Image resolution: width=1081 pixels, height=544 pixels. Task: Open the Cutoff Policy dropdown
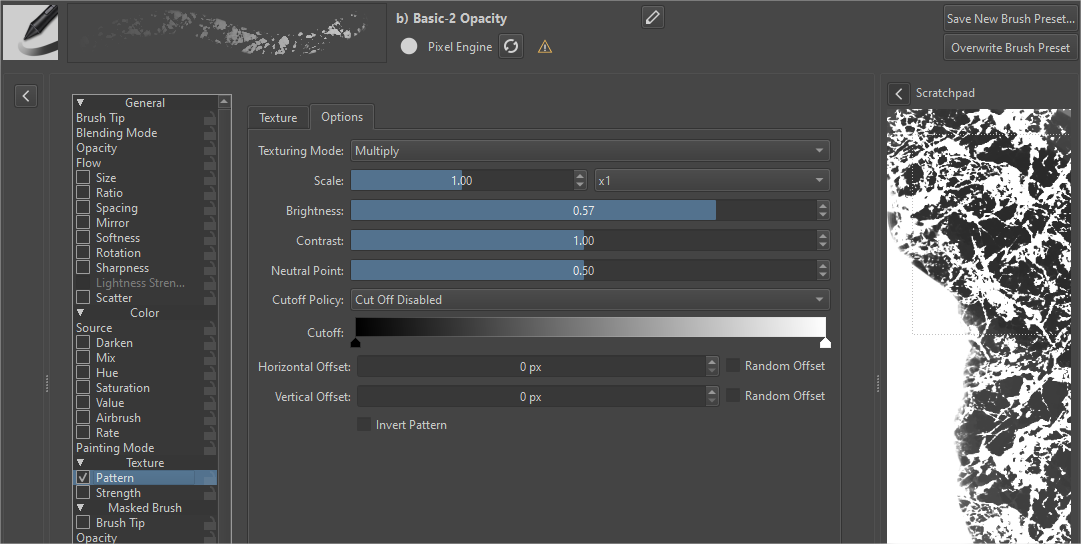[x=590, y=300]
